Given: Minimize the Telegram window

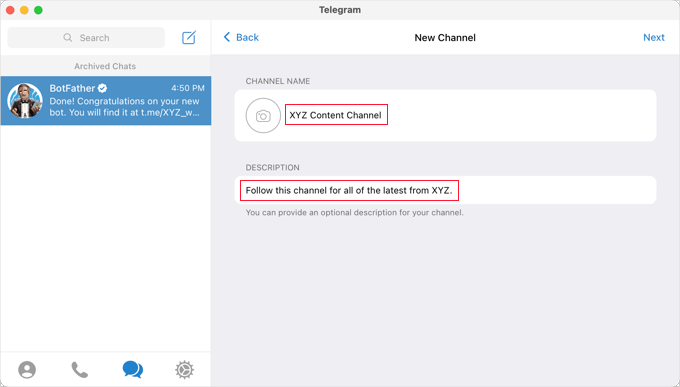Looking at the screenshot, I should 24,10.
